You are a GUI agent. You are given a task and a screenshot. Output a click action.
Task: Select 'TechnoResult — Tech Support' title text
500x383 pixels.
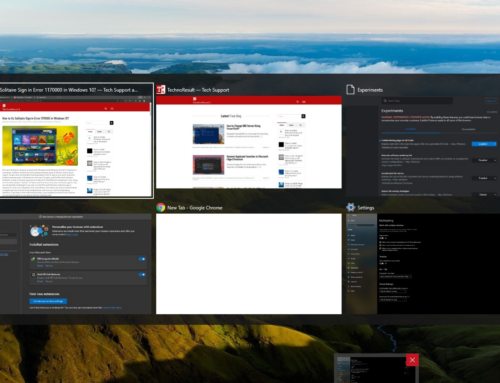point(198,90)
